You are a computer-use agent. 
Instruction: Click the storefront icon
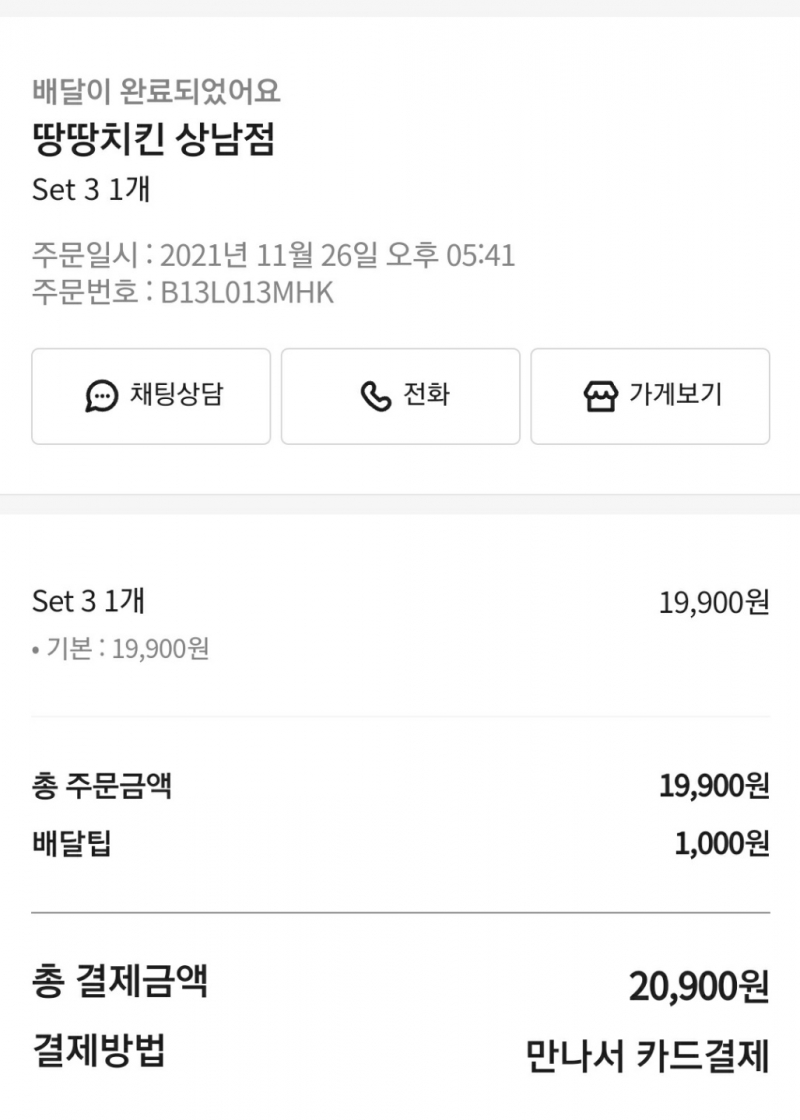[x=600, y=396]
